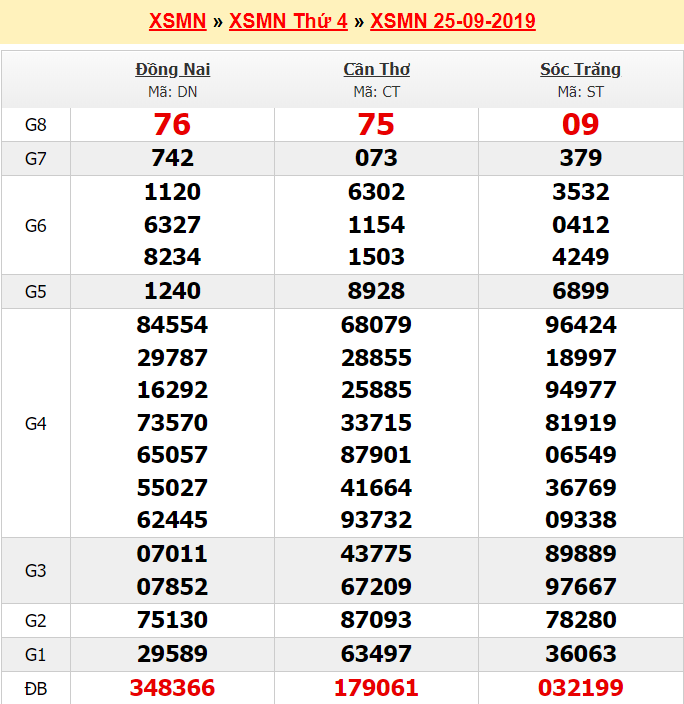Viewport: 684px width, 704px height.
Task: Select the G4 row label
Action: click(35, 423)
